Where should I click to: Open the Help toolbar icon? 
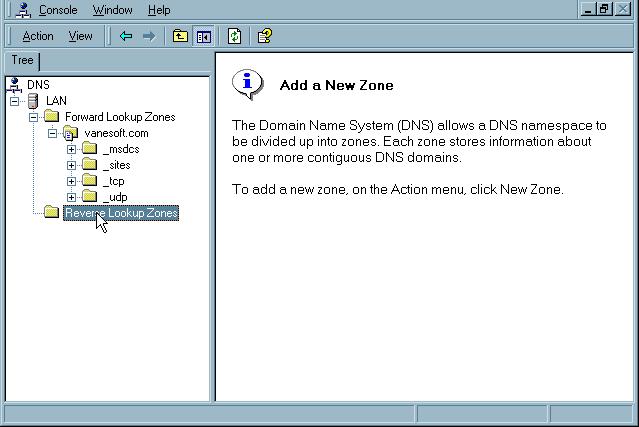[x=265, y=36]
